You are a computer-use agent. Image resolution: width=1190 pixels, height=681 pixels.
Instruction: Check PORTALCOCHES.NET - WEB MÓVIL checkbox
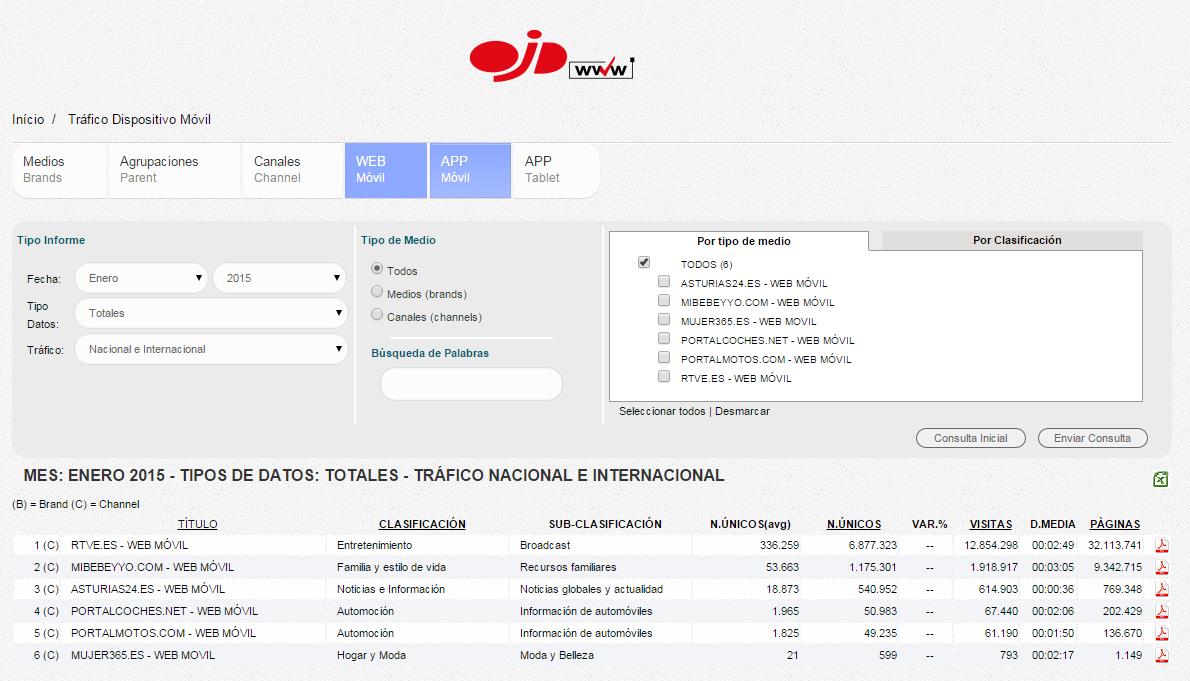click(664, 339)
